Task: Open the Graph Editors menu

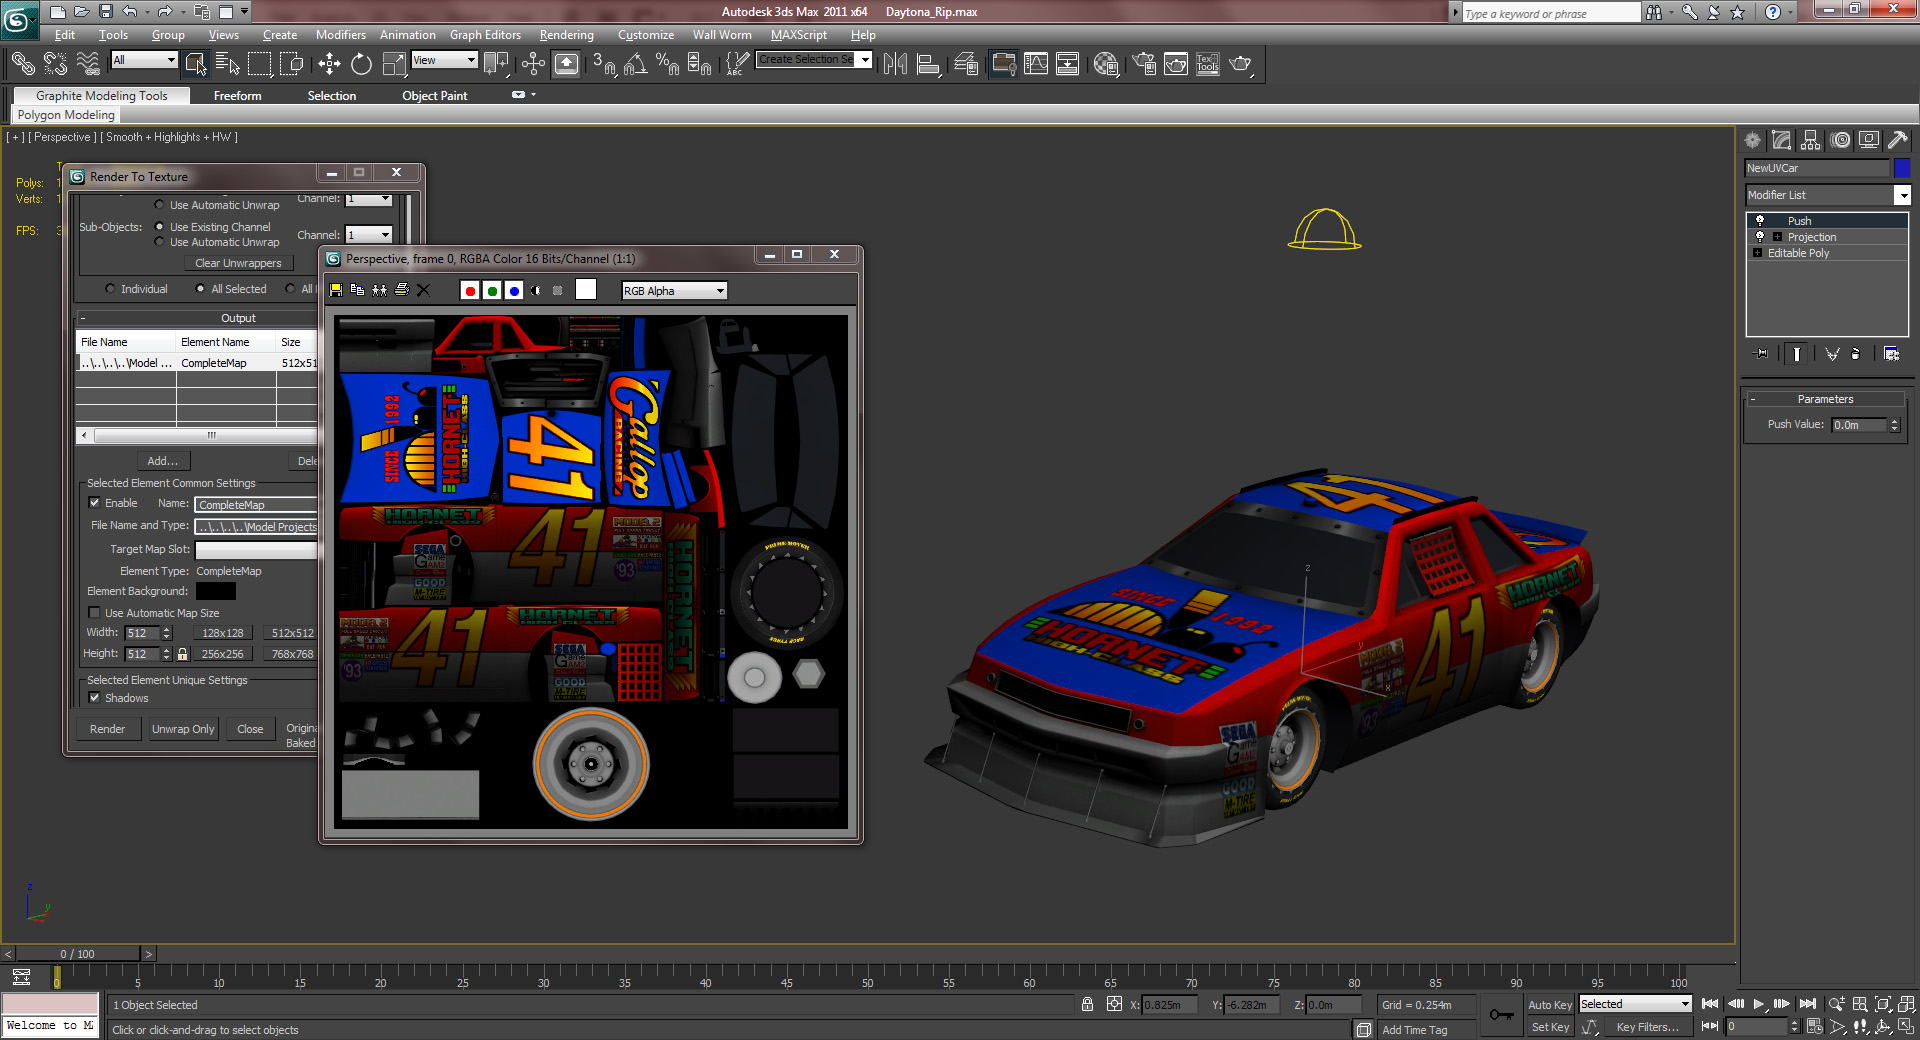Action: [485, 35]
